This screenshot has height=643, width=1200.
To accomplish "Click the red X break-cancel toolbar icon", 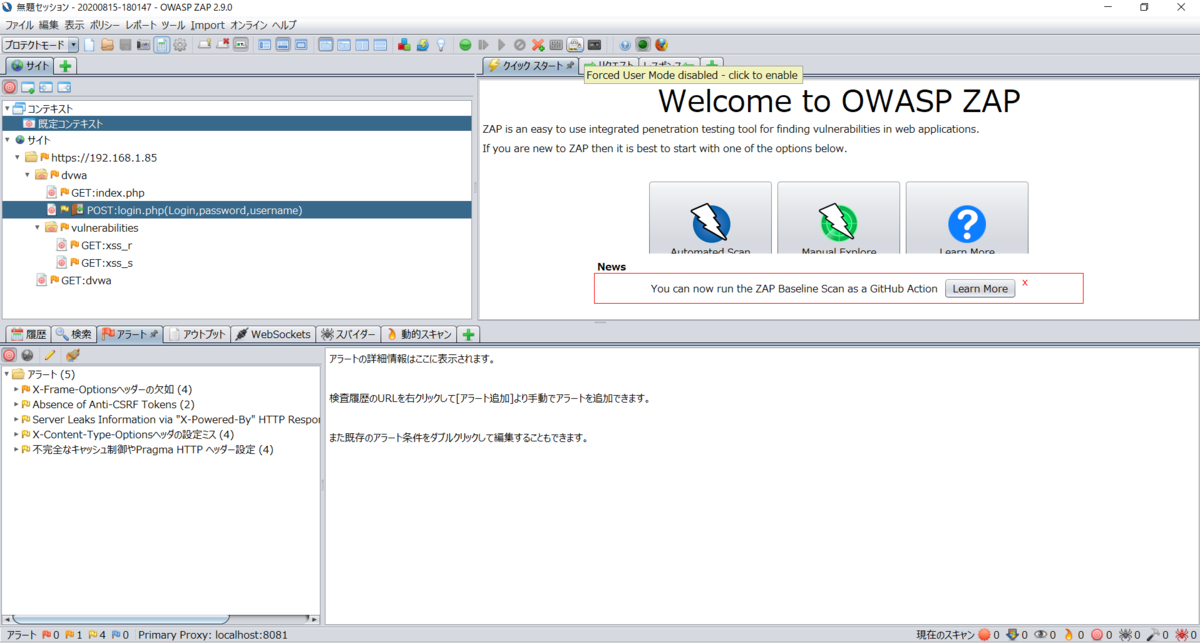I will (537, 45).
